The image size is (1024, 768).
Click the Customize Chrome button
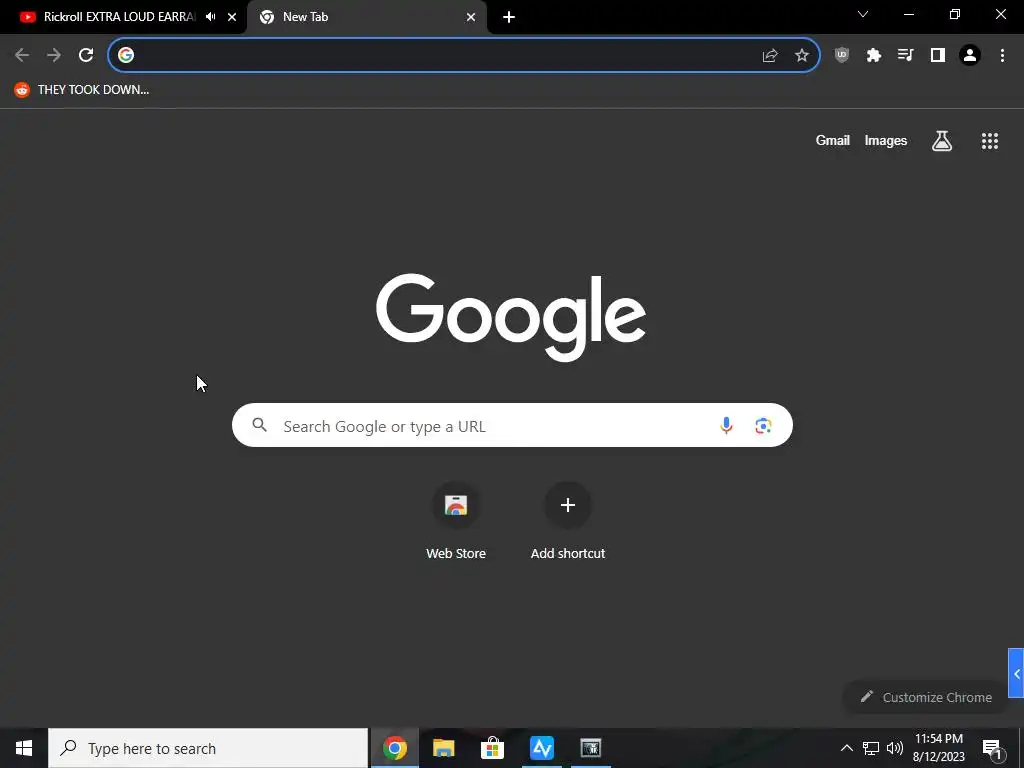pos(926,697)
